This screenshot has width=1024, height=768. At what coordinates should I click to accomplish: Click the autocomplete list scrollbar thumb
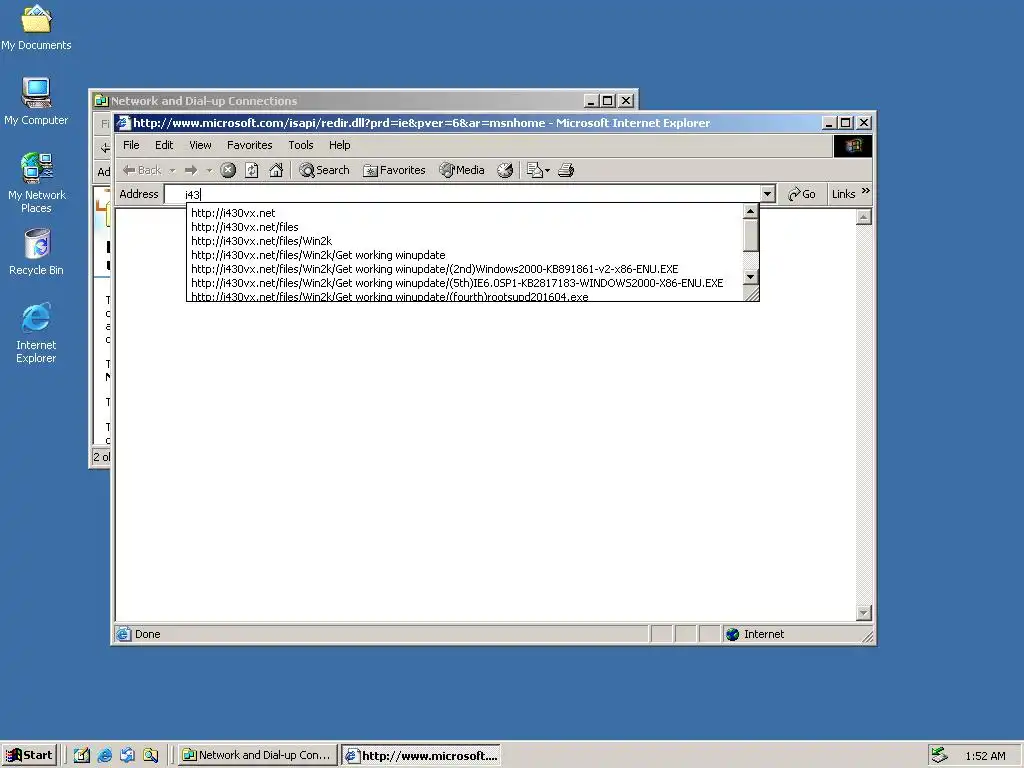pyautogui.click(x=750, y=235)
